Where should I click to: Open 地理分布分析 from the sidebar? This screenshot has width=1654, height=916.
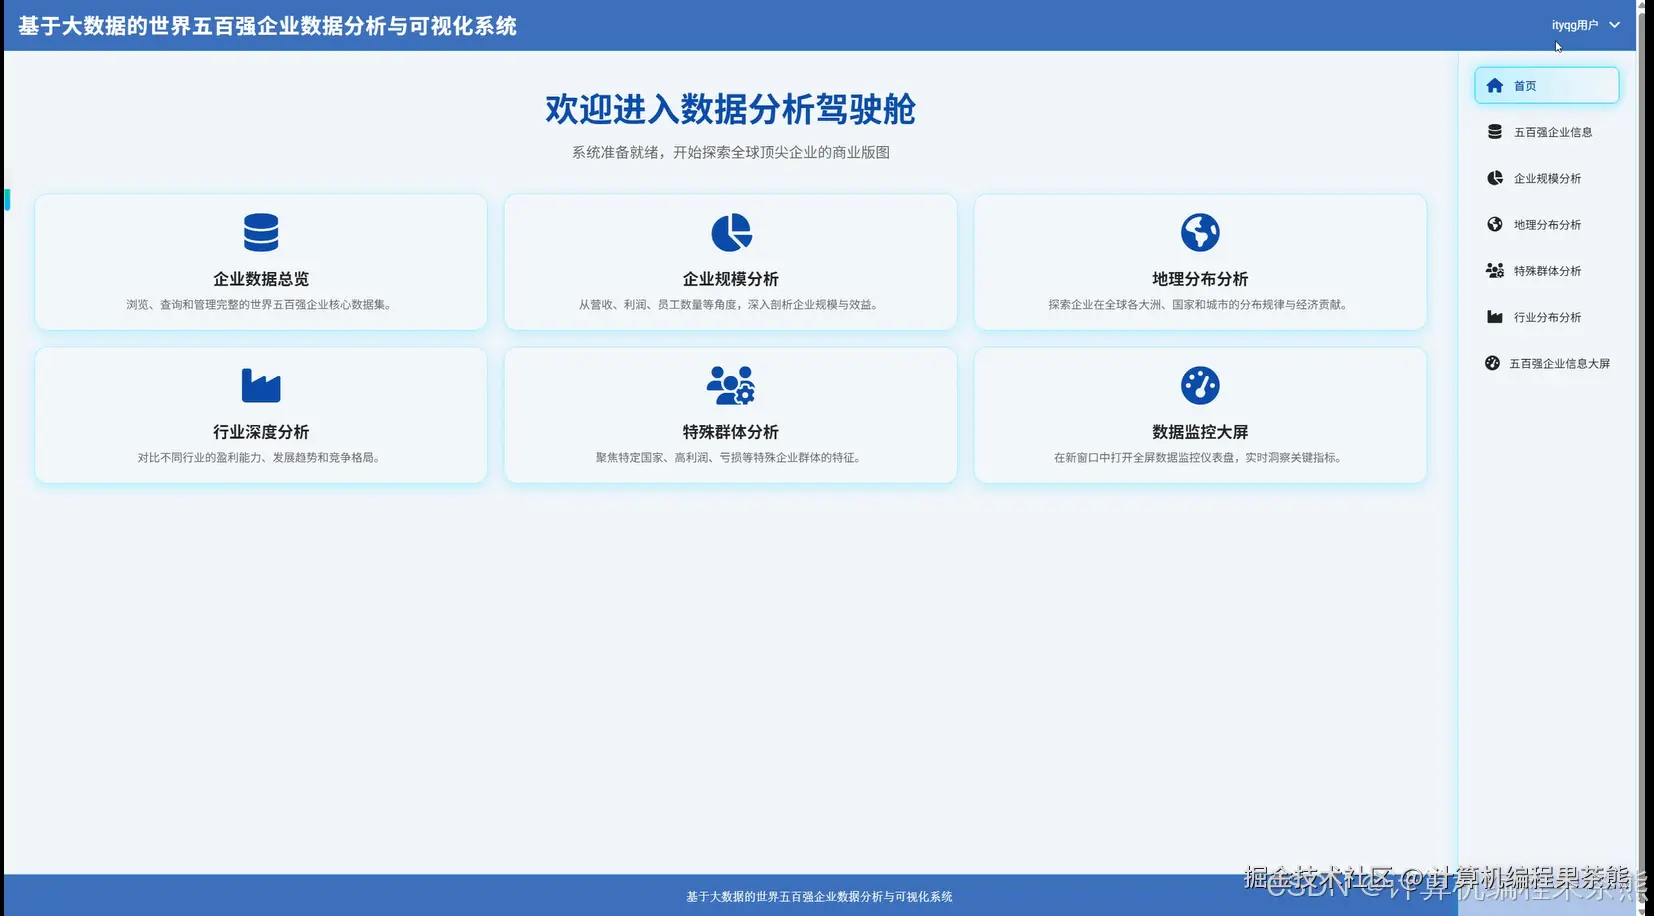pos(1546,224)
